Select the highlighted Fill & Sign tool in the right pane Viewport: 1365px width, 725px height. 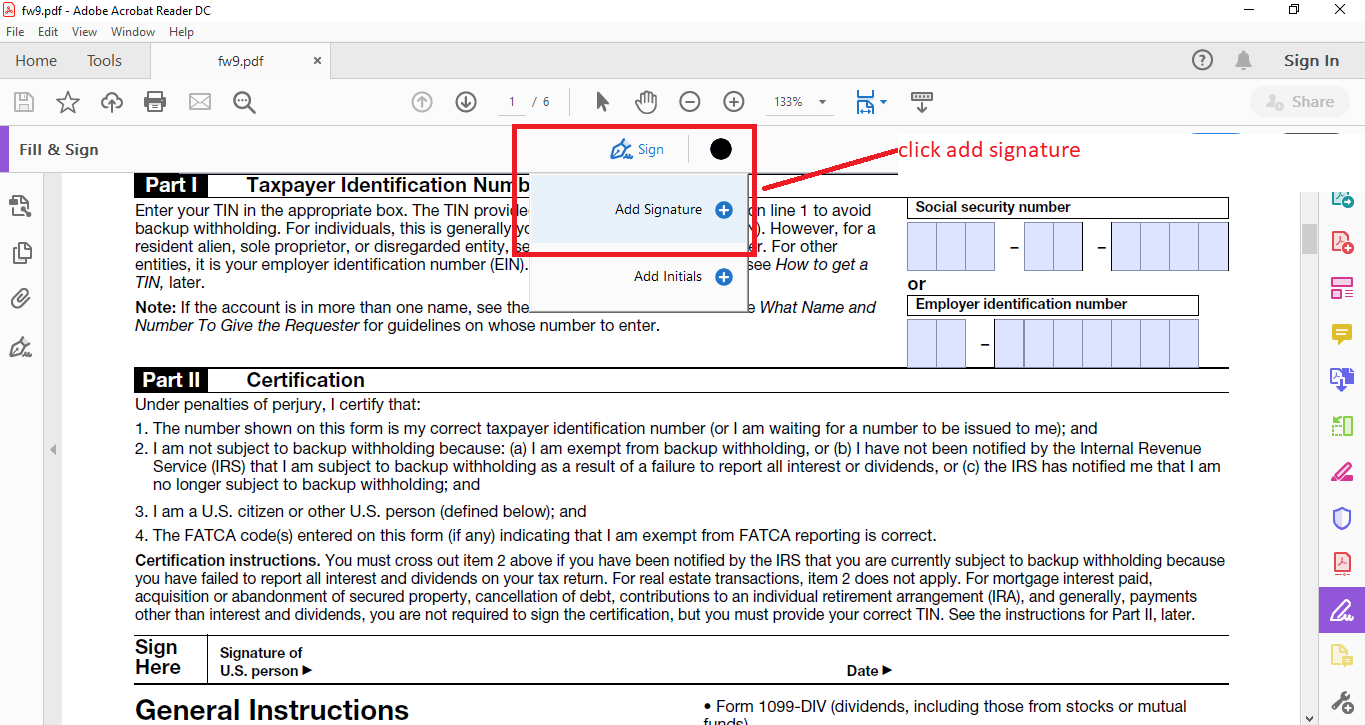[1342, 609]
